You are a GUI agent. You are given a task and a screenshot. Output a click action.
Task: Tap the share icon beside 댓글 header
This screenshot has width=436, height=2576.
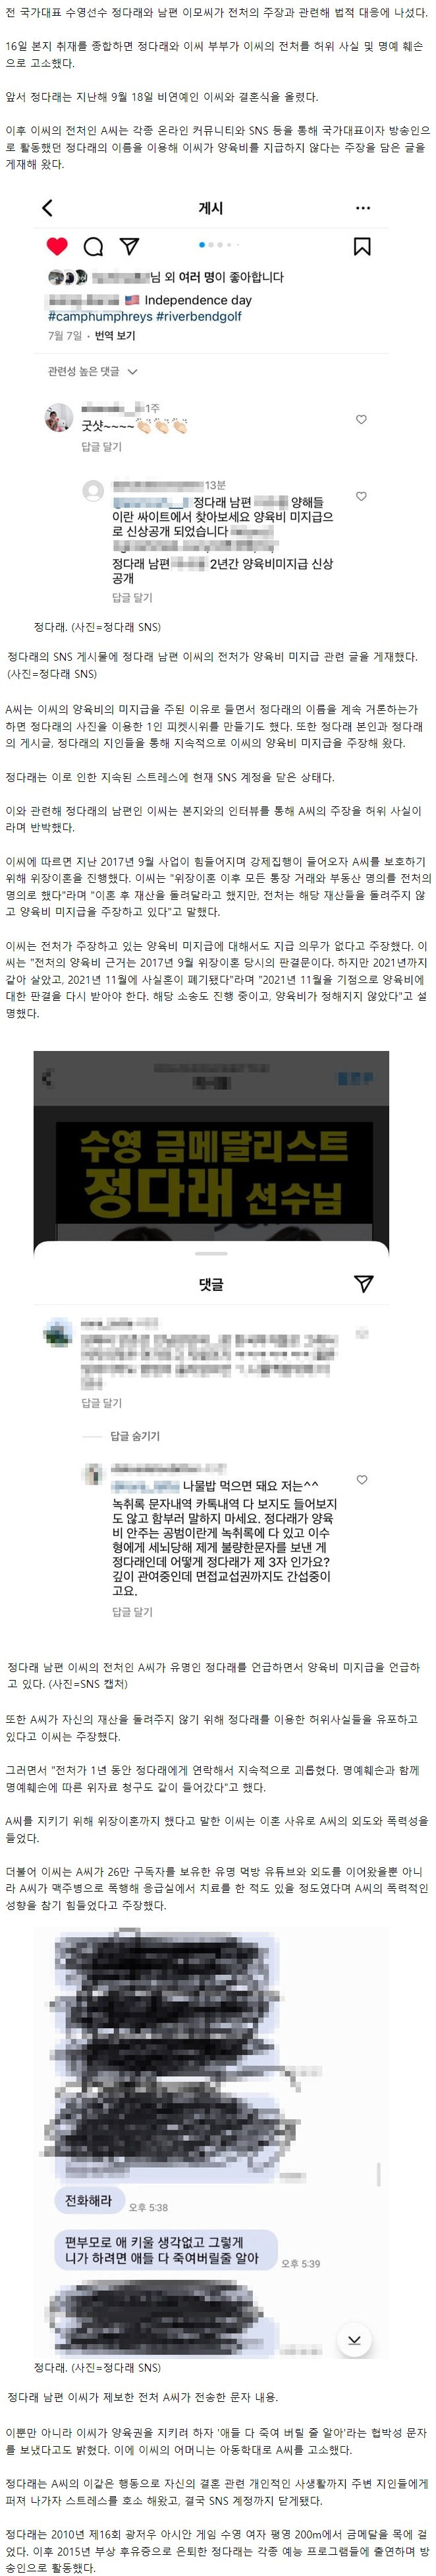[x=364, y=1284]
